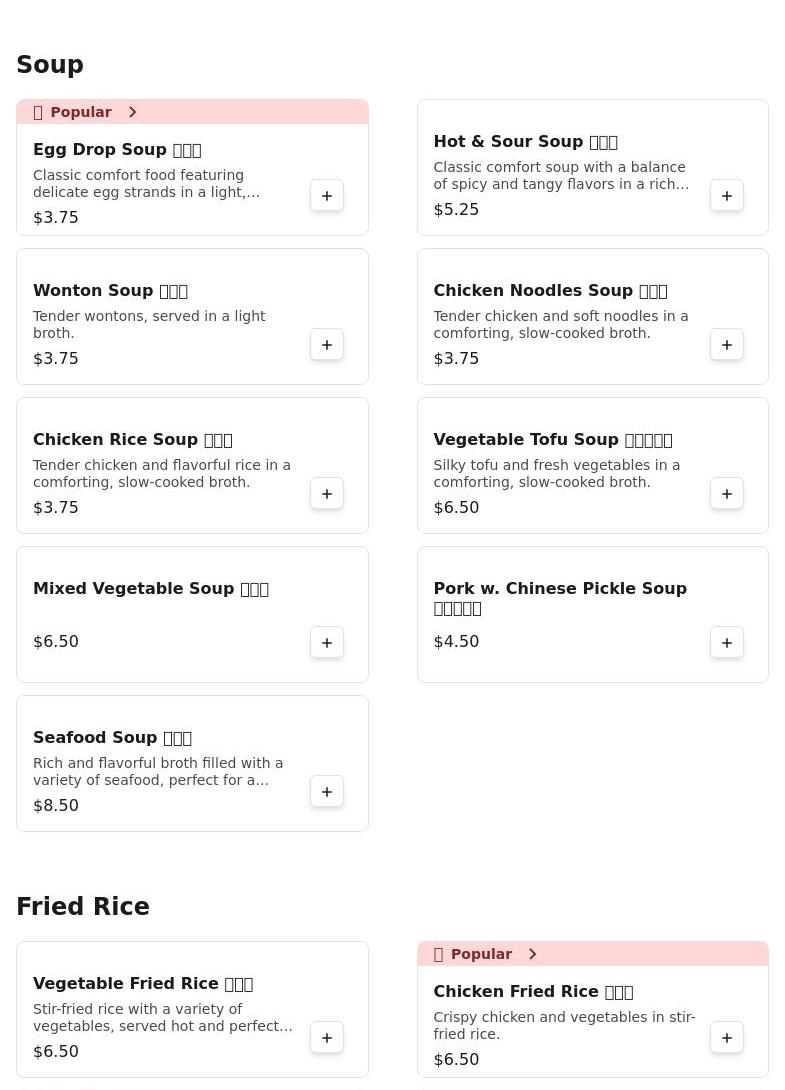
Task: Expand Popular chevron above Chicken Fried Rice
Action: 533,954
